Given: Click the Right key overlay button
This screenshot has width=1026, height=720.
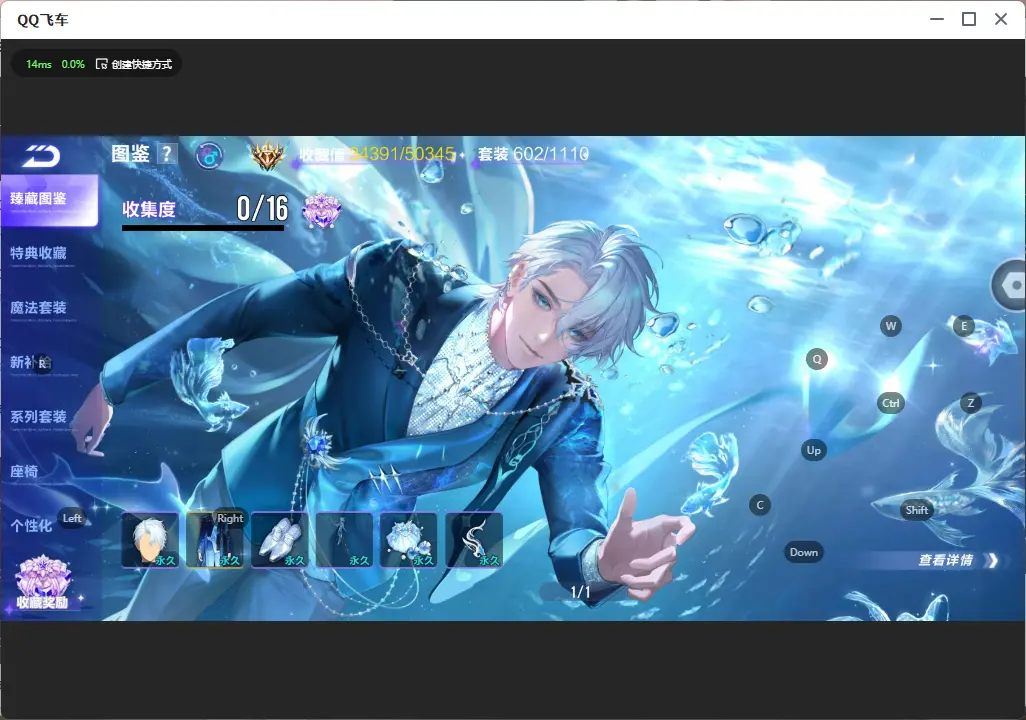Looking at the screenshot, I should pos(230,518).
